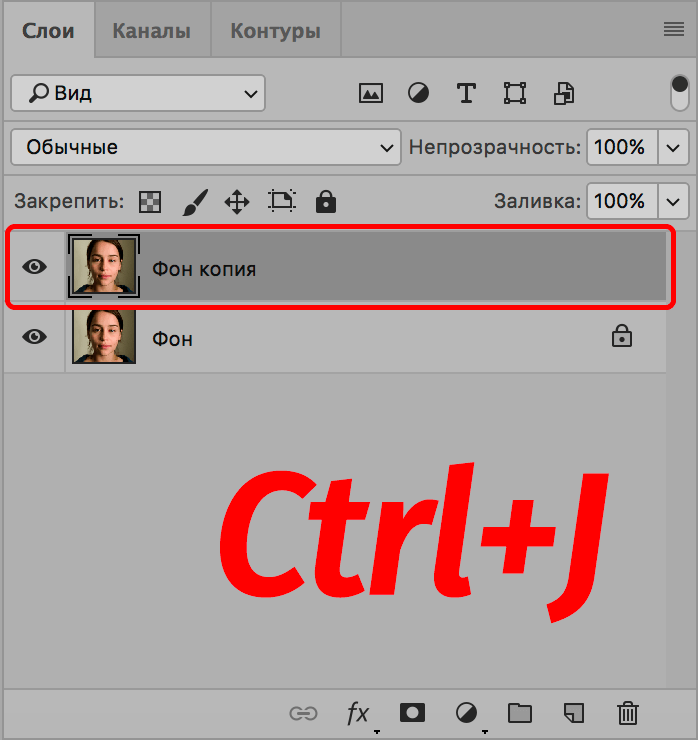Add a layer style with fx button
The height and width of the screenshot is (740, 698).
pyautogui.click(x=358, y=713)
